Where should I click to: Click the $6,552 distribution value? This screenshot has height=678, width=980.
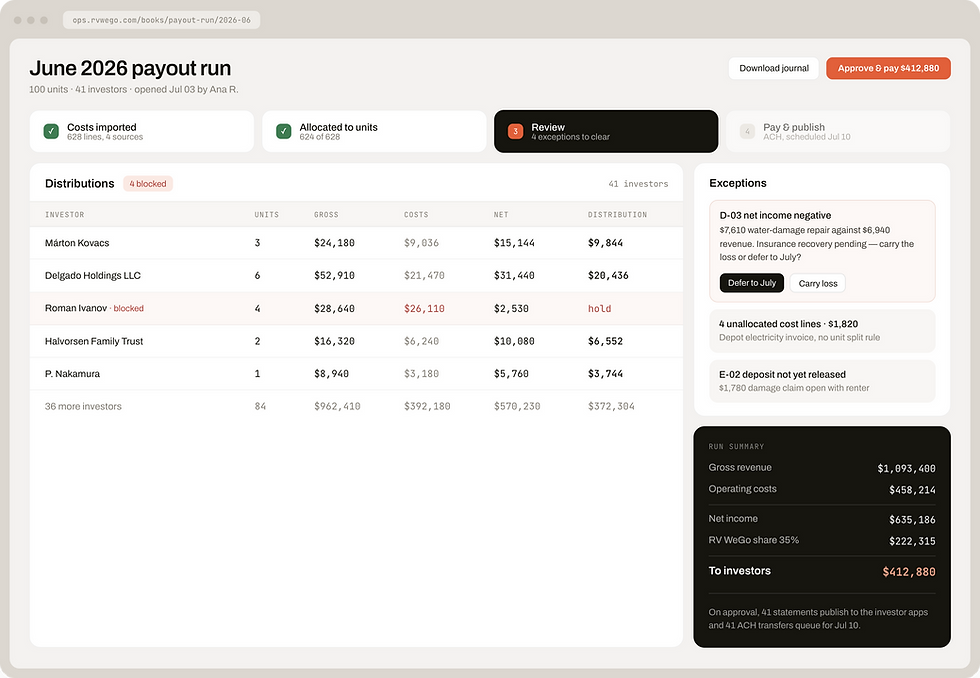(605, 341)
